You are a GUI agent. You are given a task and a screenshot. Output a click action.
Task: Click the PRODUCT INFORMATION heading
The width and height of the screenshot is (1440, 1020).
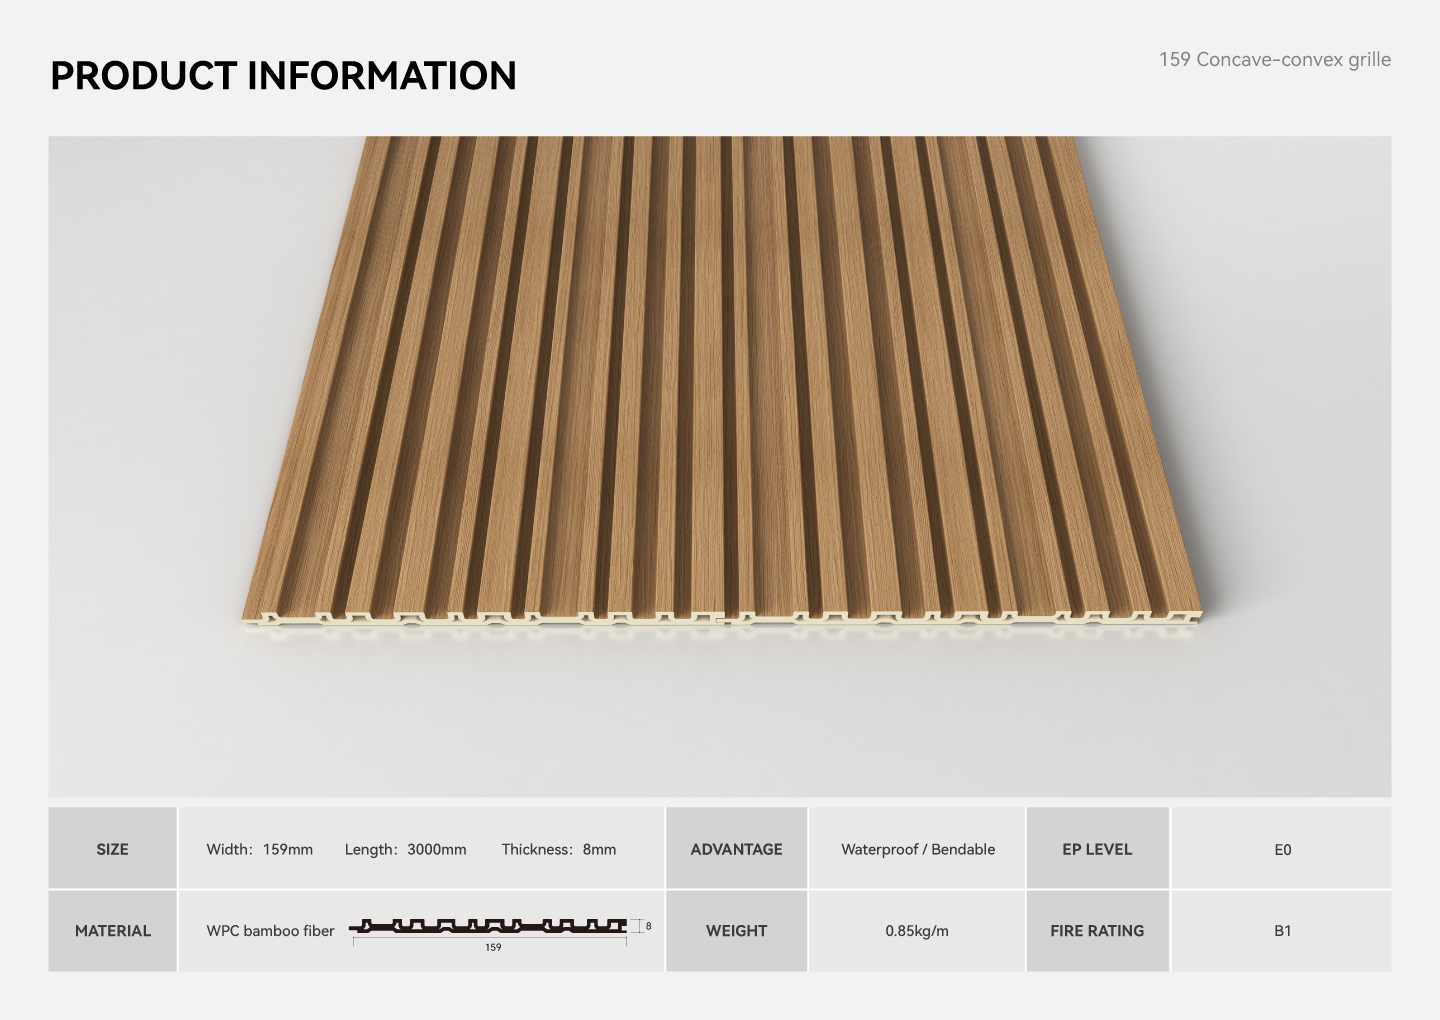pyautogui.click(x=283, y=76)
